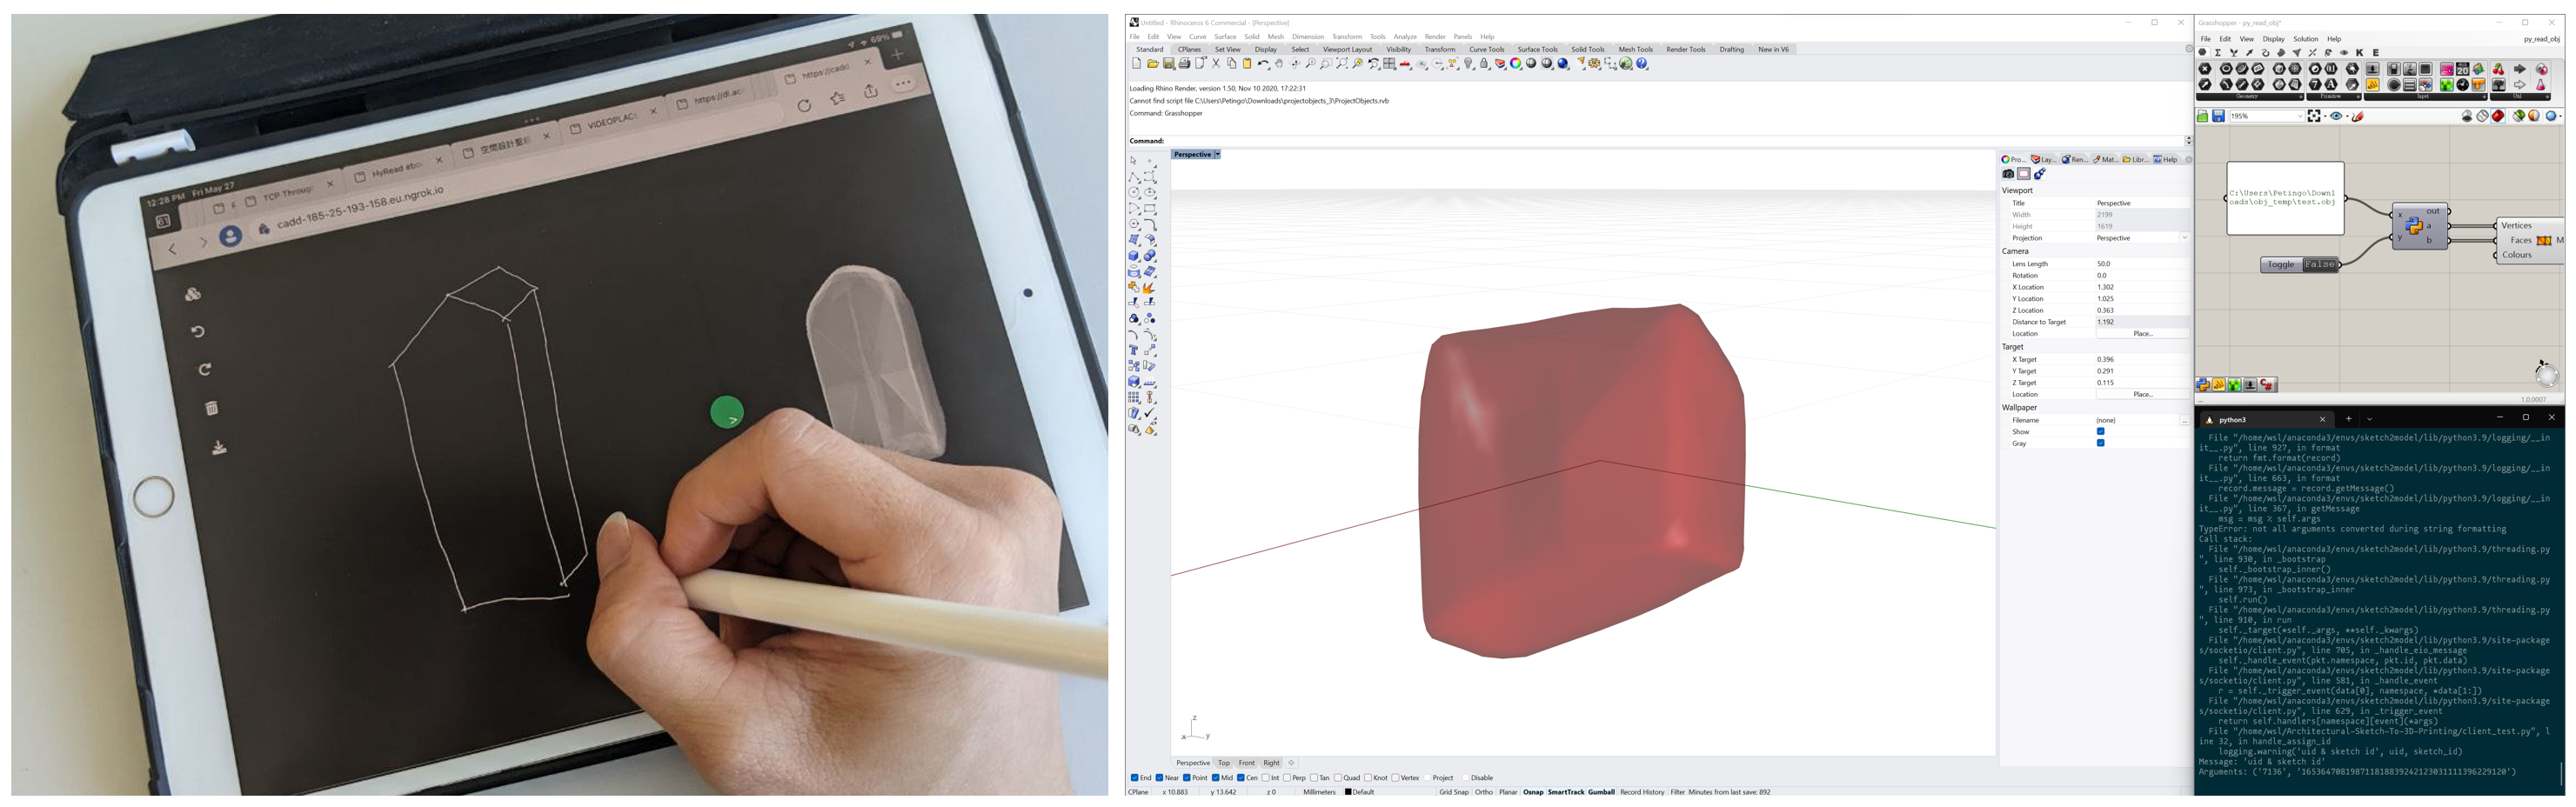
Task: Click the Paste clipboard icon in Rhino
Action: [1247, 64]
